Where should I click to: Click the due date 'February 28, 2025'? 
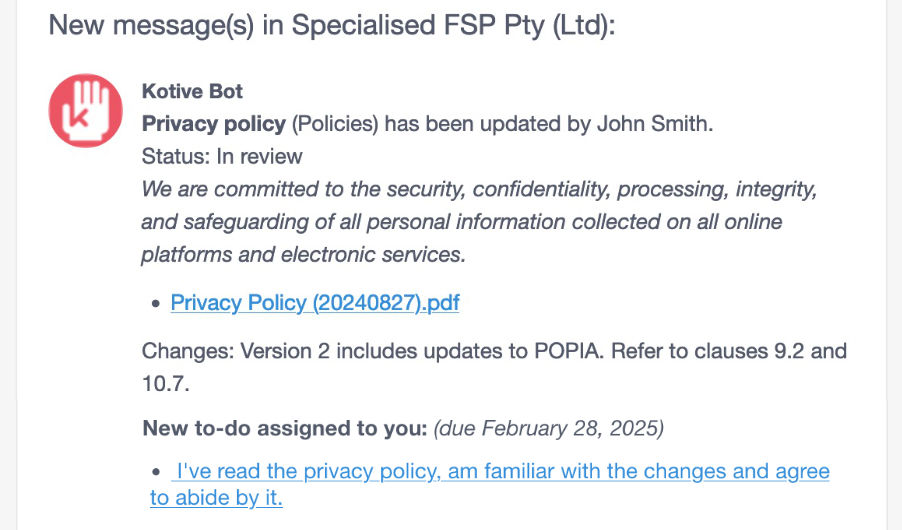[571, 428]
